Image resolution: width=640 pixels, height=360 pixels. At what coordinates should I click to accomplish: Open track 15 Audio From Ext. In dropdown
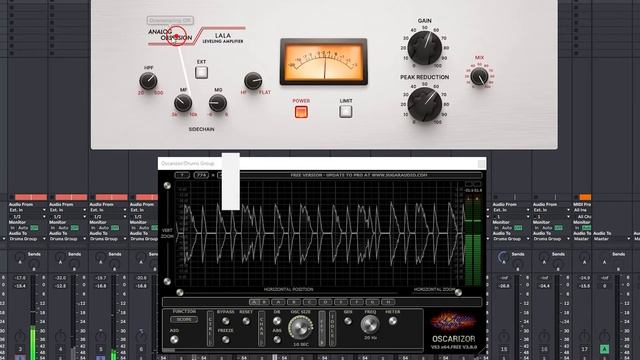[511, 210]
